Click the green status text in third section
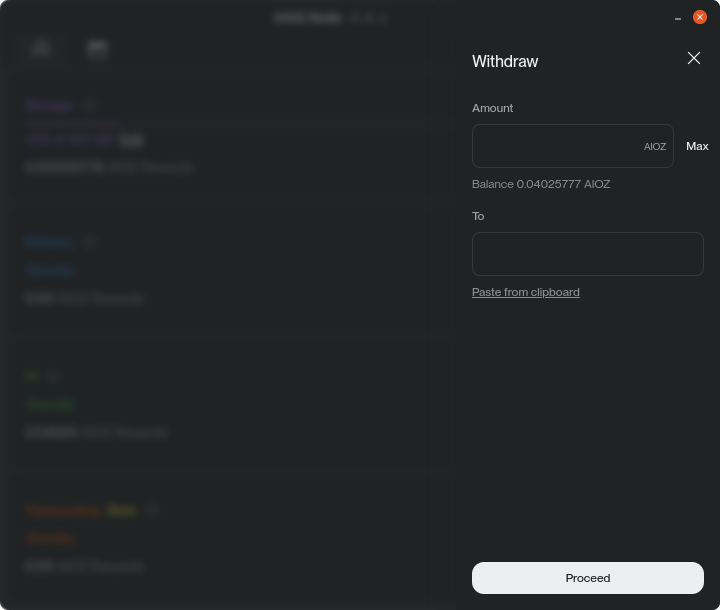720x610 pixels. pos(50,404)
